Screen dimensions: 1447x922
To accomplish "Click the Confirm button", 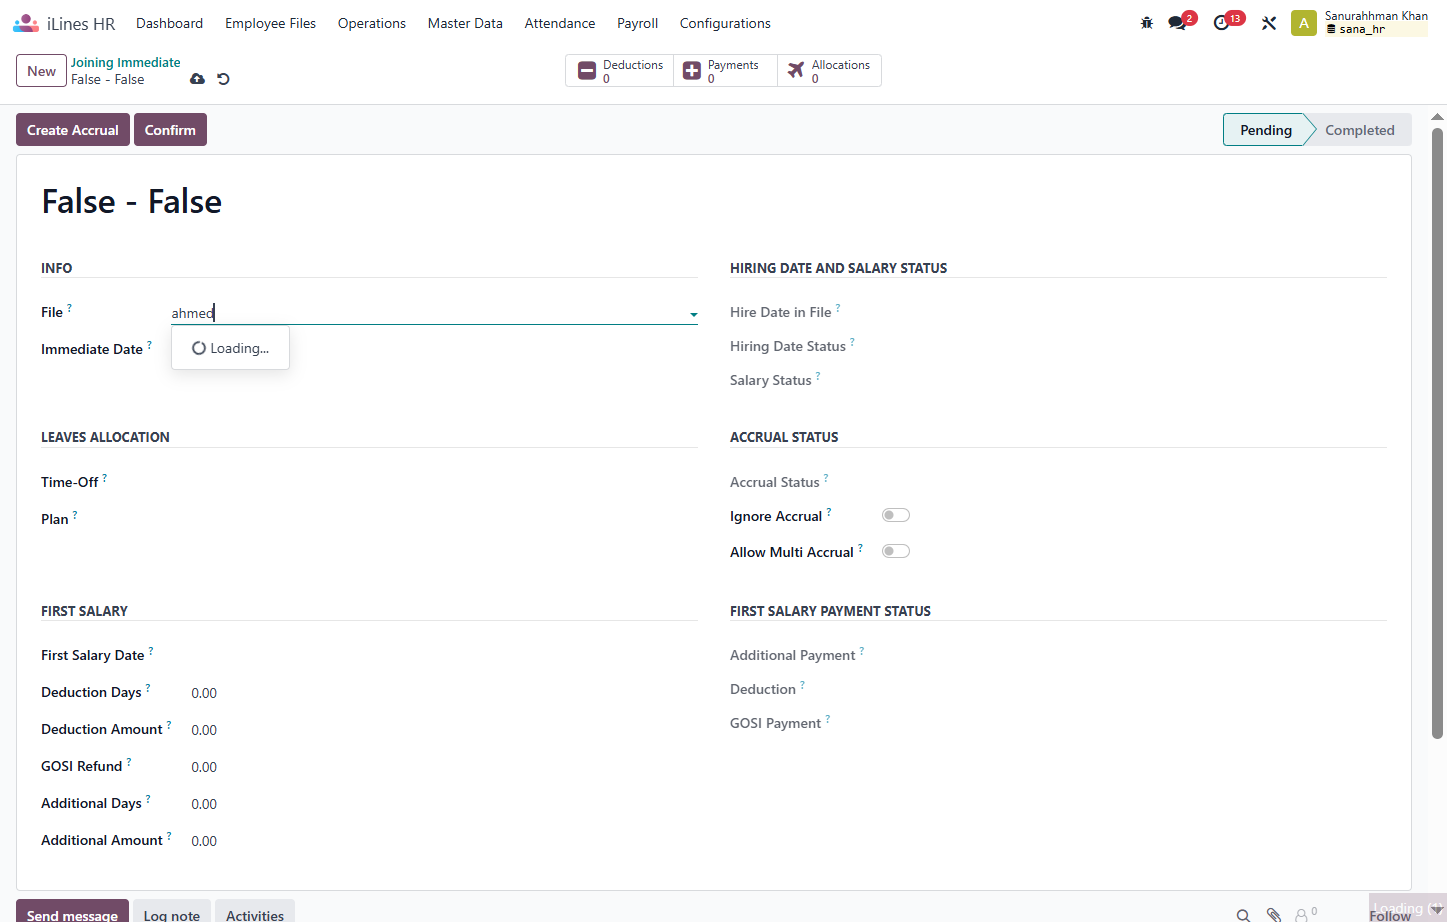I will pyautogui.click(x=170, y=130).
